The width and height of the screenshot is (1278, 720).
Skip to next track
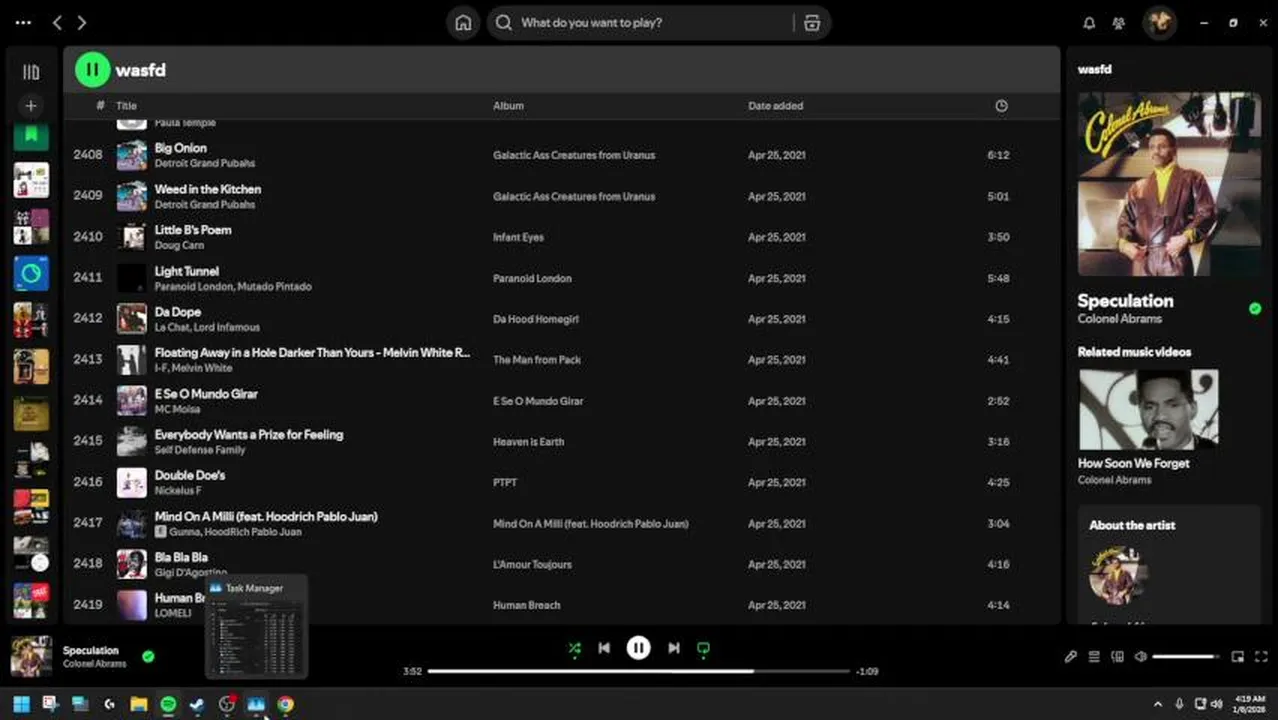[673, 648]
